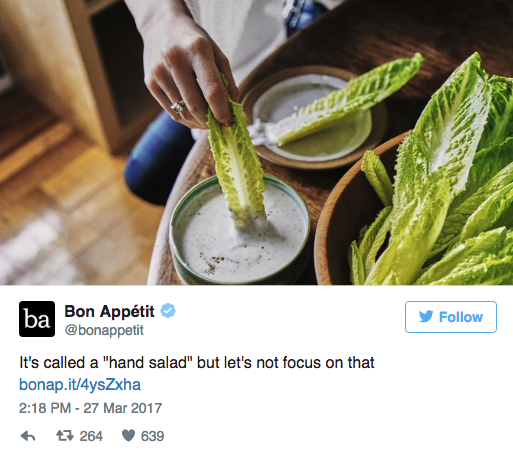Viewport: 513px width, 456px height.
Task: Open the bonap.it/4ysZxha link
Action: pos(80,384)
